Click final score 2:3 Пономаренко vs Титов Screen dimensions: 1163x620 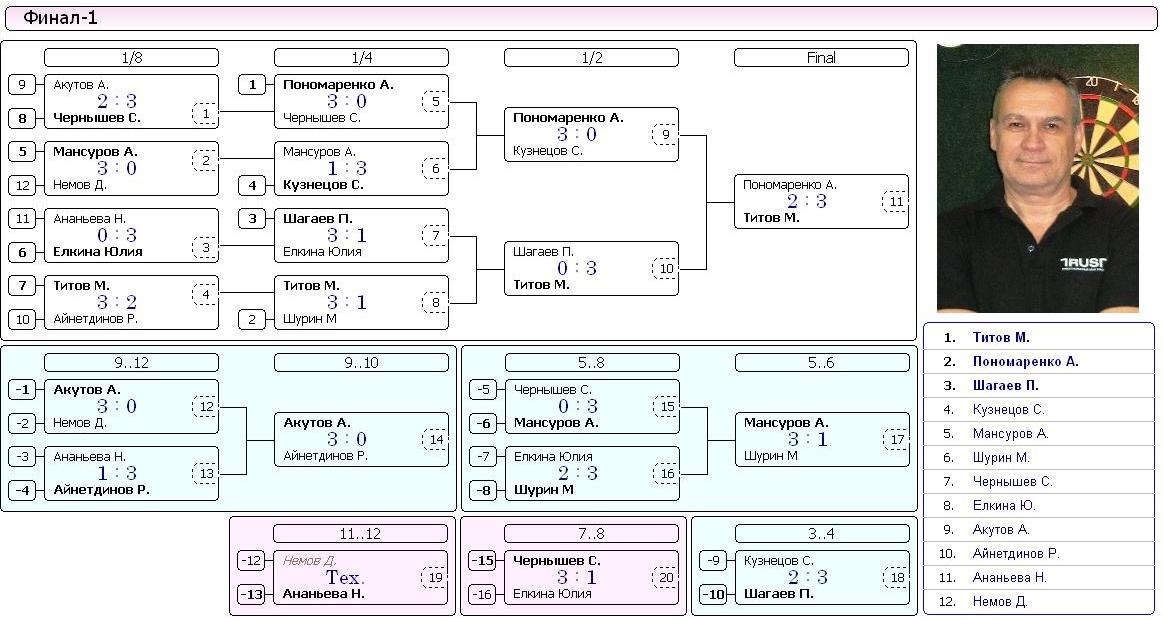tap(807, 201)
